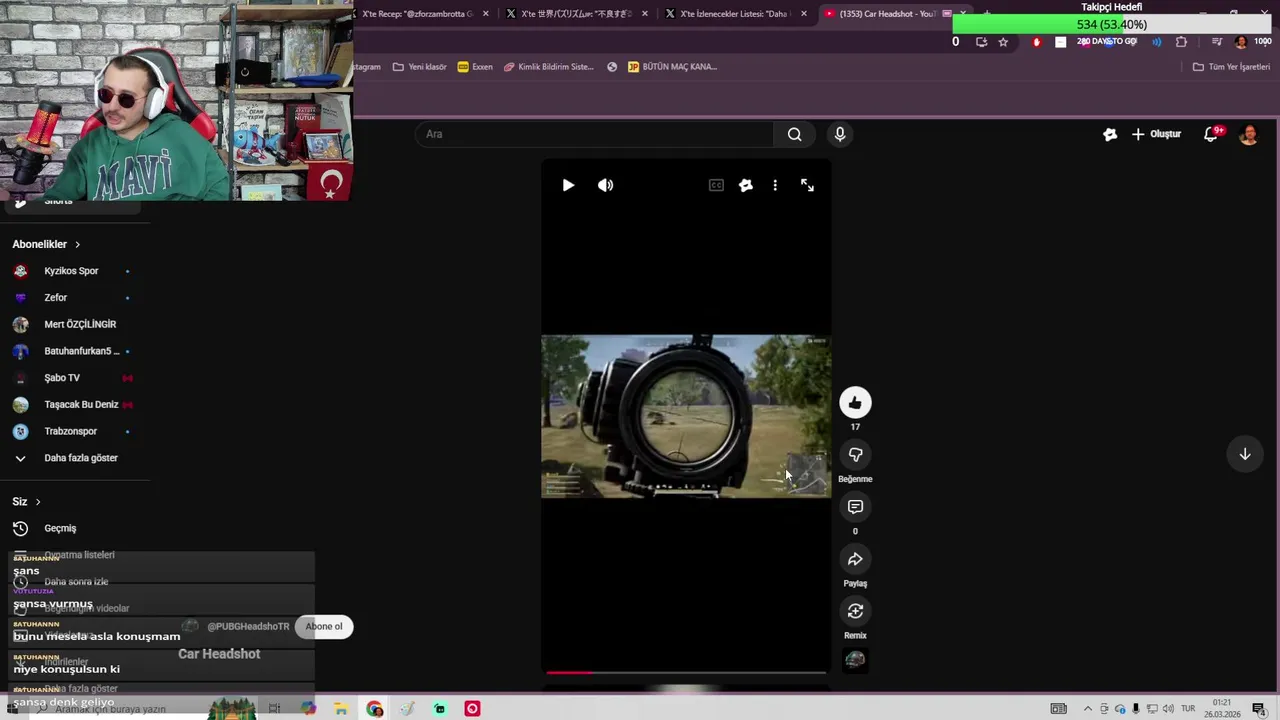
Task: Open Taşacak Bu Deniz channel
Action: [81, 404]
